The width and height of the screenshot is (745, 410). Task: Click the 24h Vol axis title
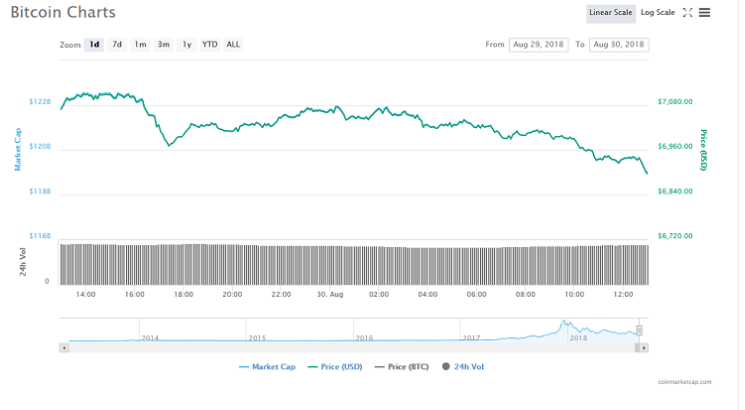[22, 262]
